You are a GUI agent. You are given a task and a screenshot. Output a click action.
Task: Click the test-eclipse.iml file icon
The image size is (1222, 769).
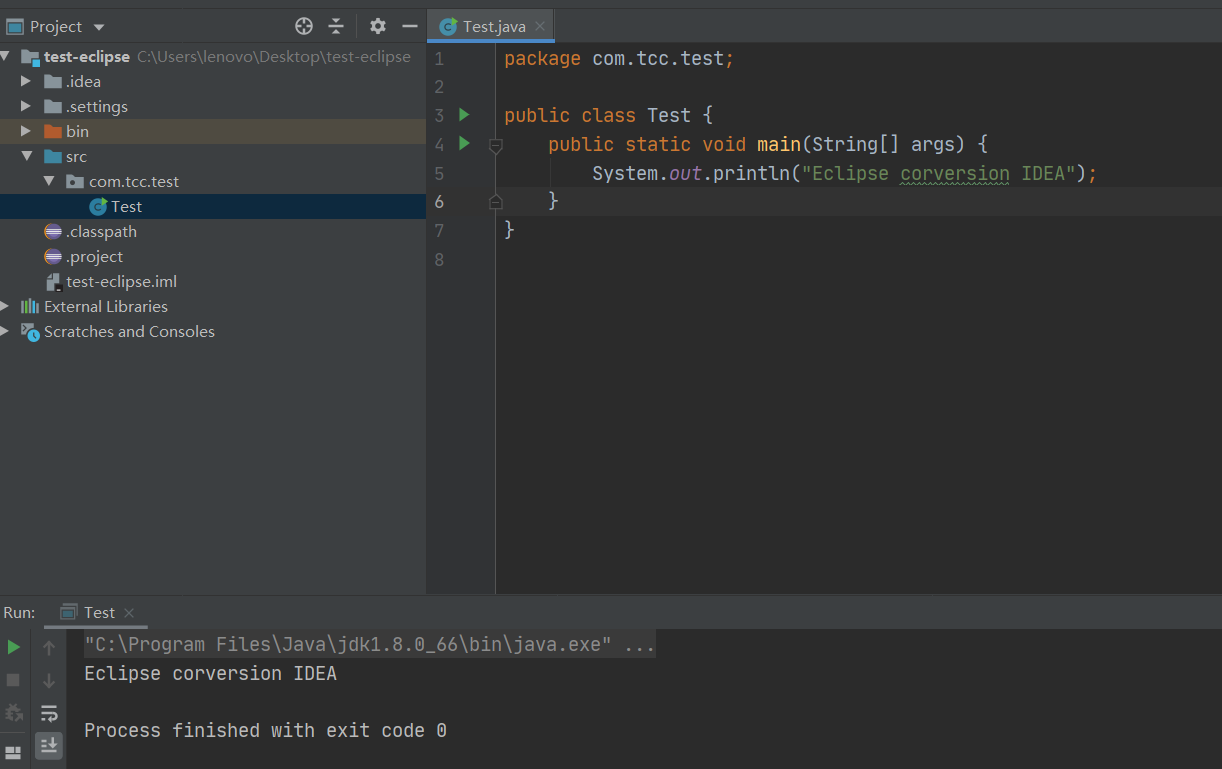tap(53, 282)
